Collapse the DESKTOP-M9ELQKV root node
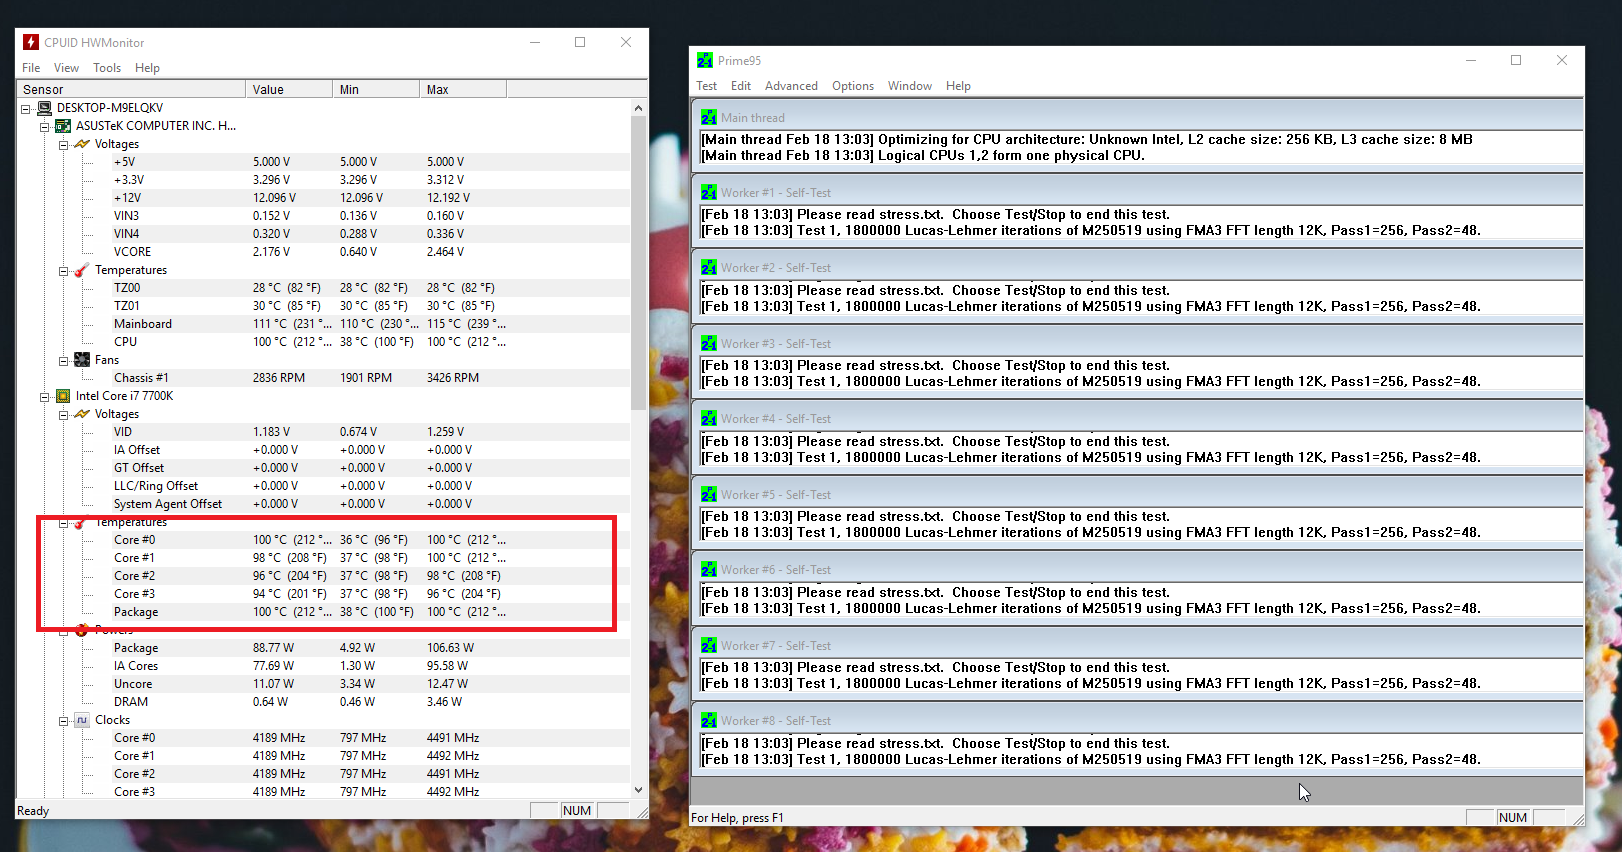This screenshot has height=852, width=1622. [26, 109]
